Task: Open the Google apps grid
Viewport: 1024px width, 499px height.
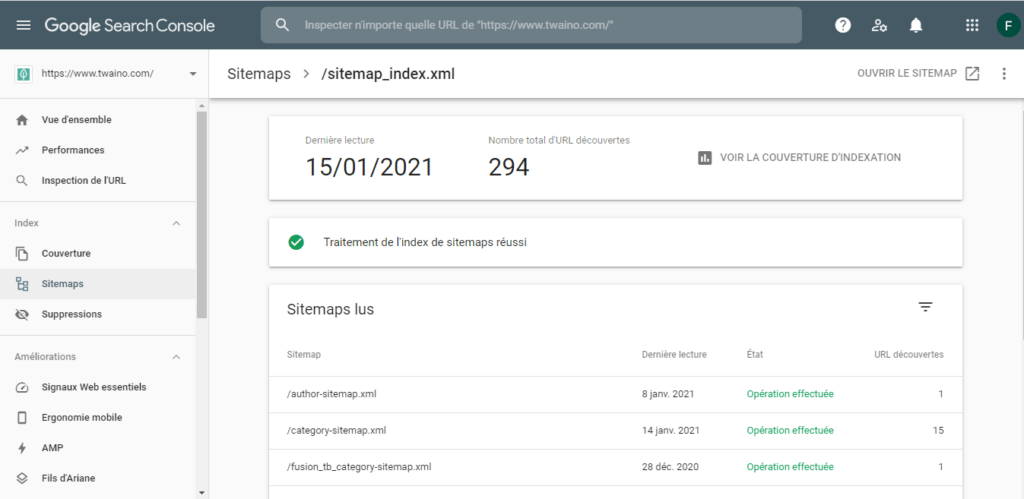Action: click(x=971, y=25)
